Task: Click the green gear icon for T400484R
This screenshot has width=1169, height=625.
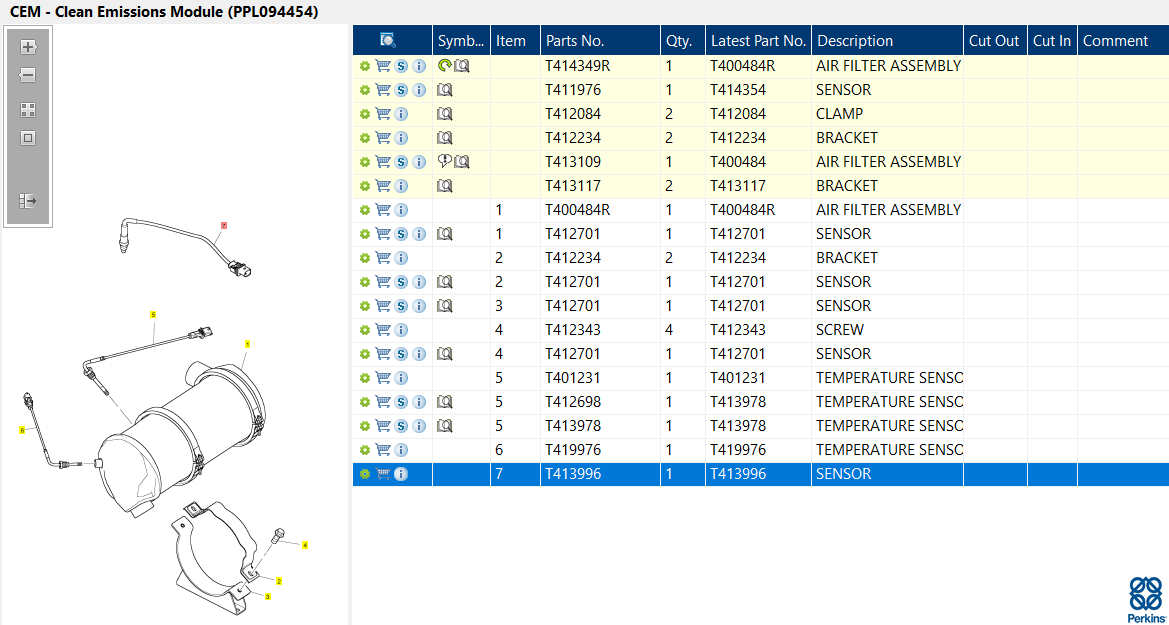Action: [365, 210]
